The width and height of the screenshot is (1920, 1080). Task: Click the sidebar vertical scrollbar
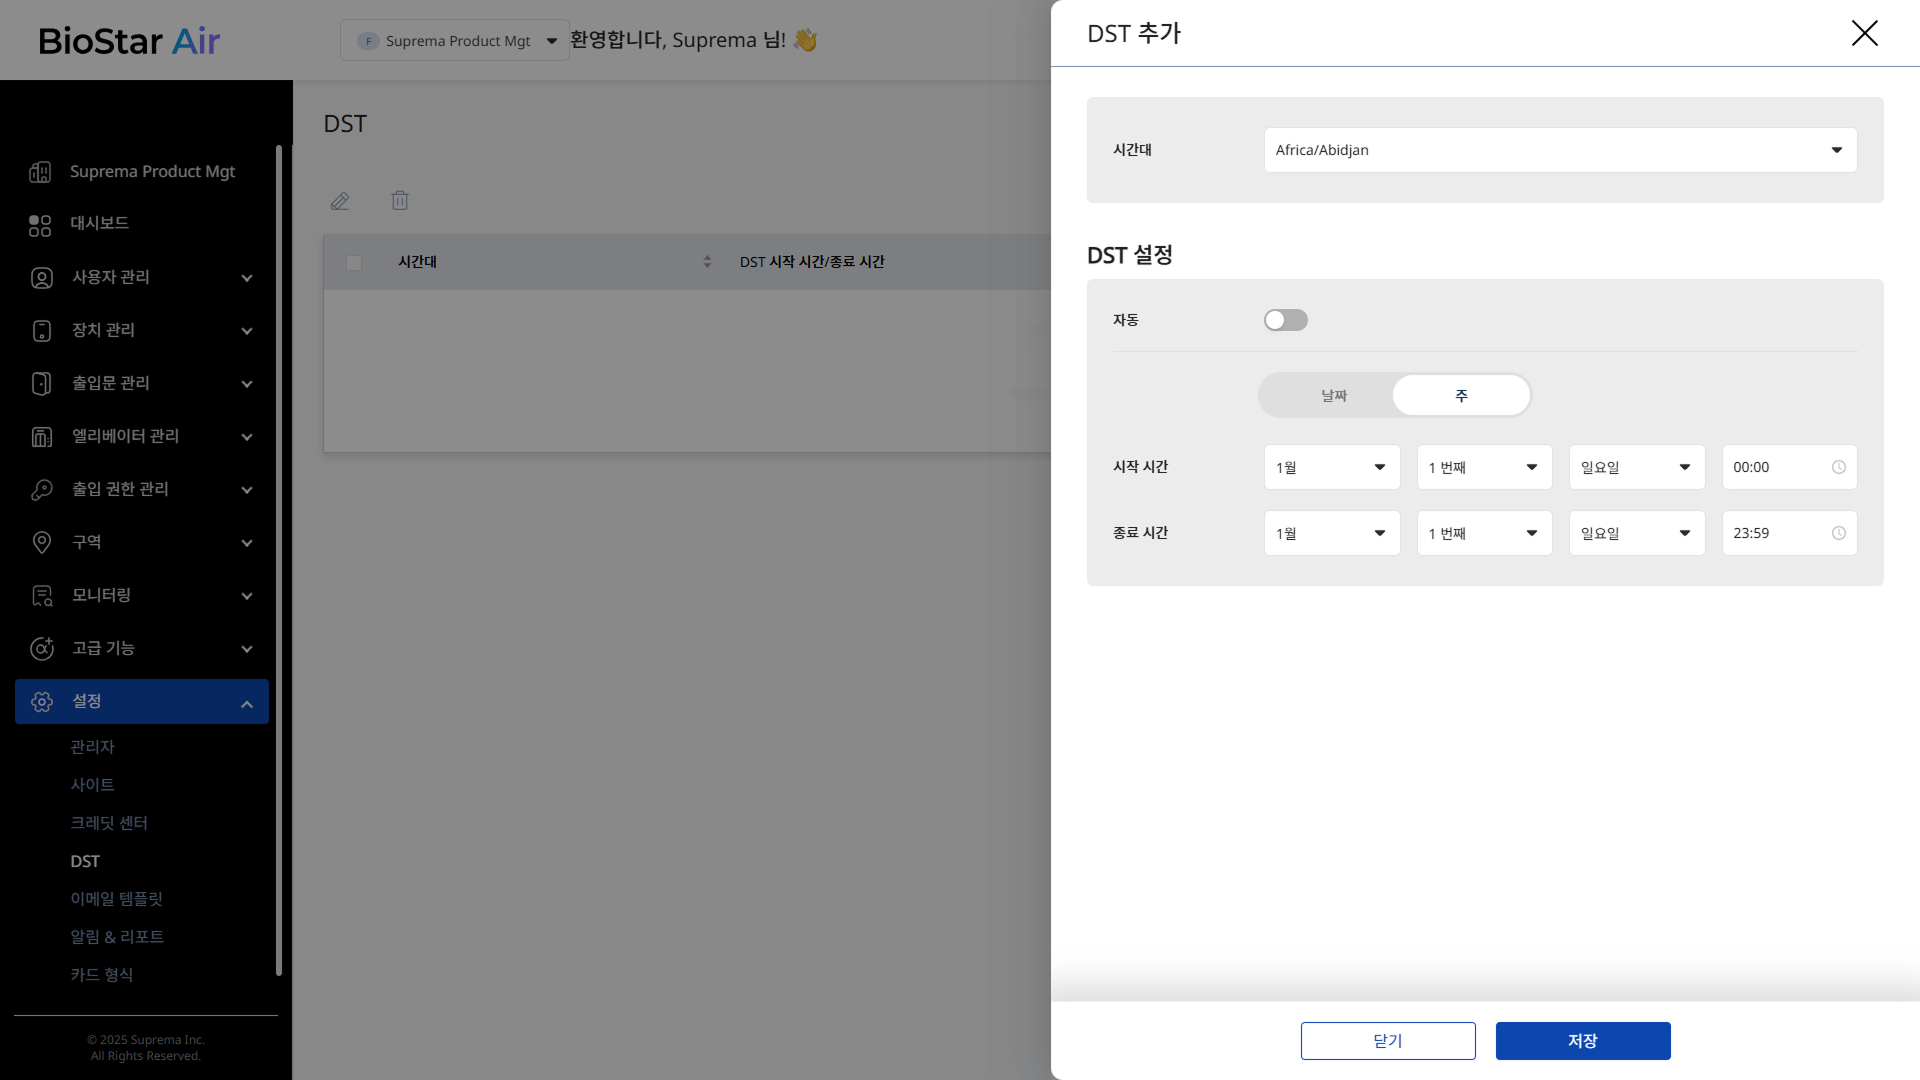[x=279, y=560]
